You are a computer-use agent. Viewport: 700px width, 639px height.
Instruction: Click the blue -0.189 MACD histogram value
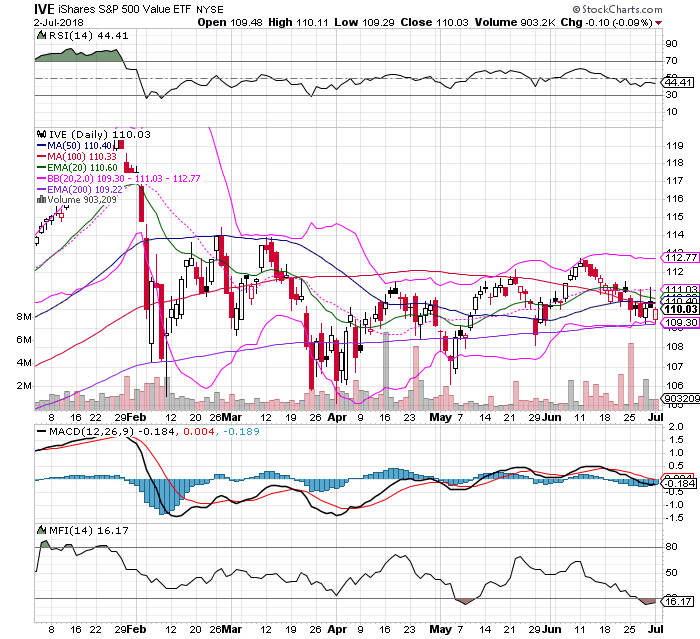pyautogui.click(x=241, y=432)
